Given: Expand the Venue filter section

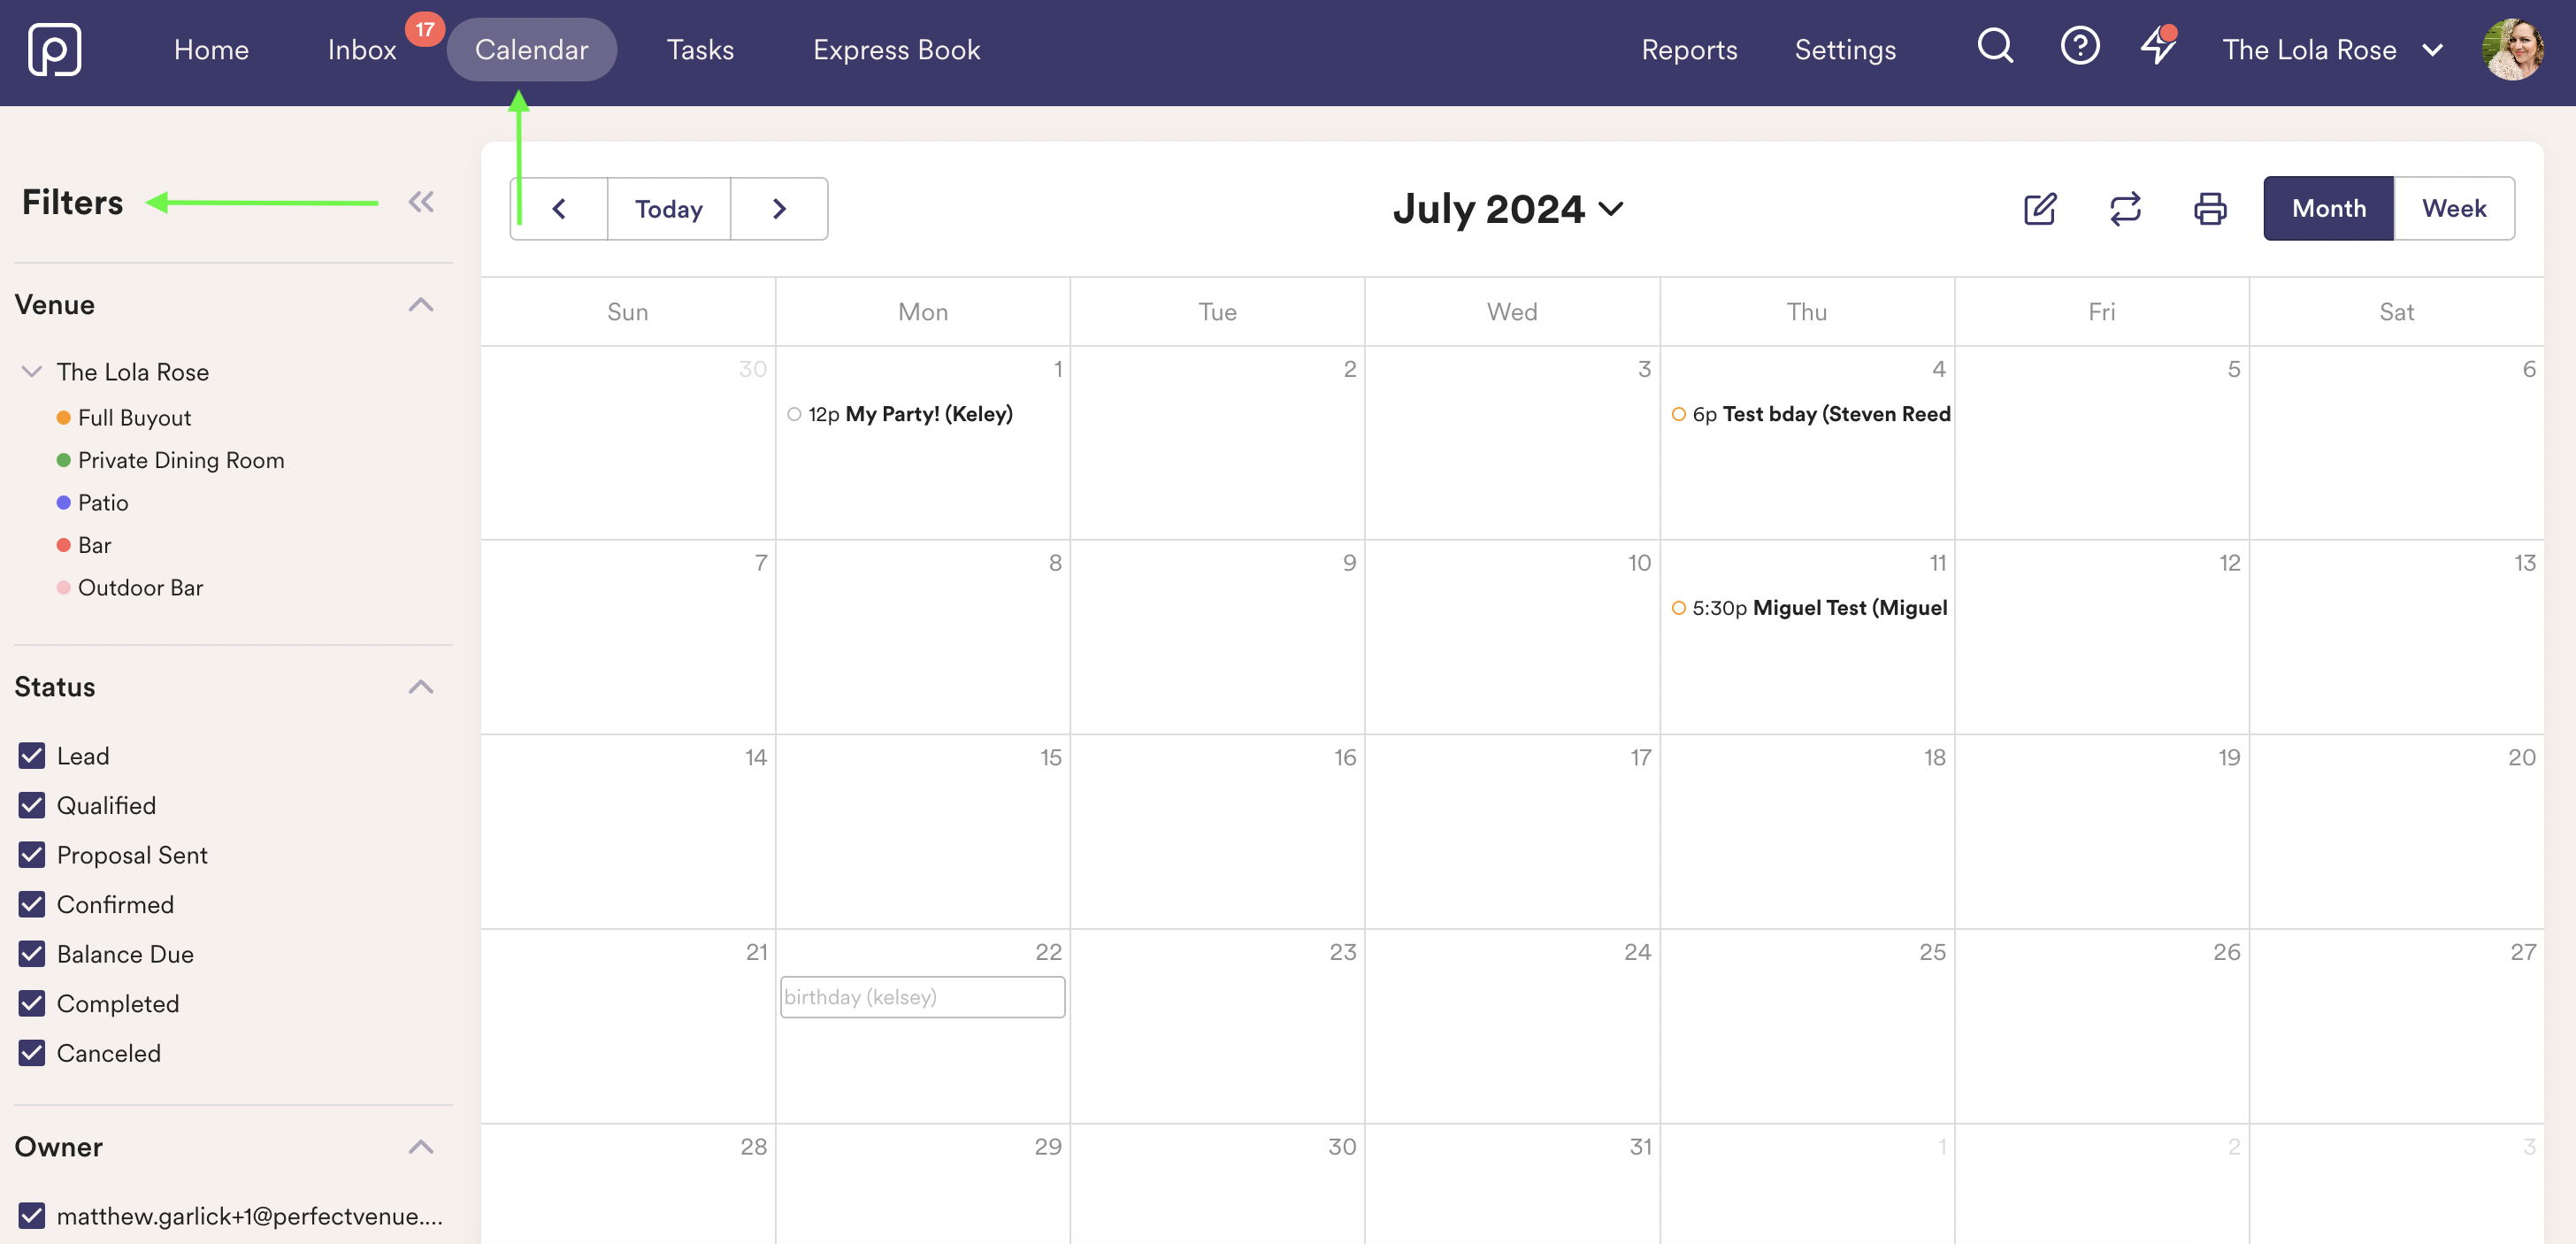Looking at the screenshot, I should (422, 304).
